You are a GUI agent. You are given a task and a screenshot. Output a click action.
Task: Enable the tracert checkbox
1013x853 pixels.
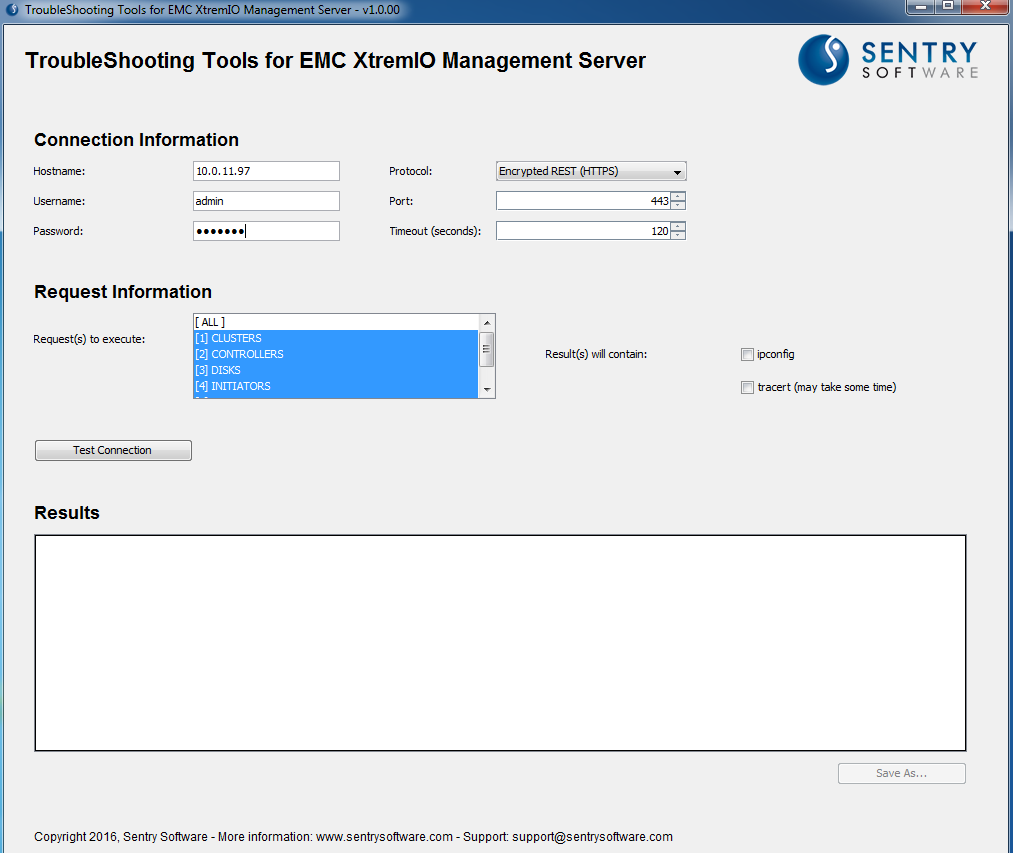point(747,388)
